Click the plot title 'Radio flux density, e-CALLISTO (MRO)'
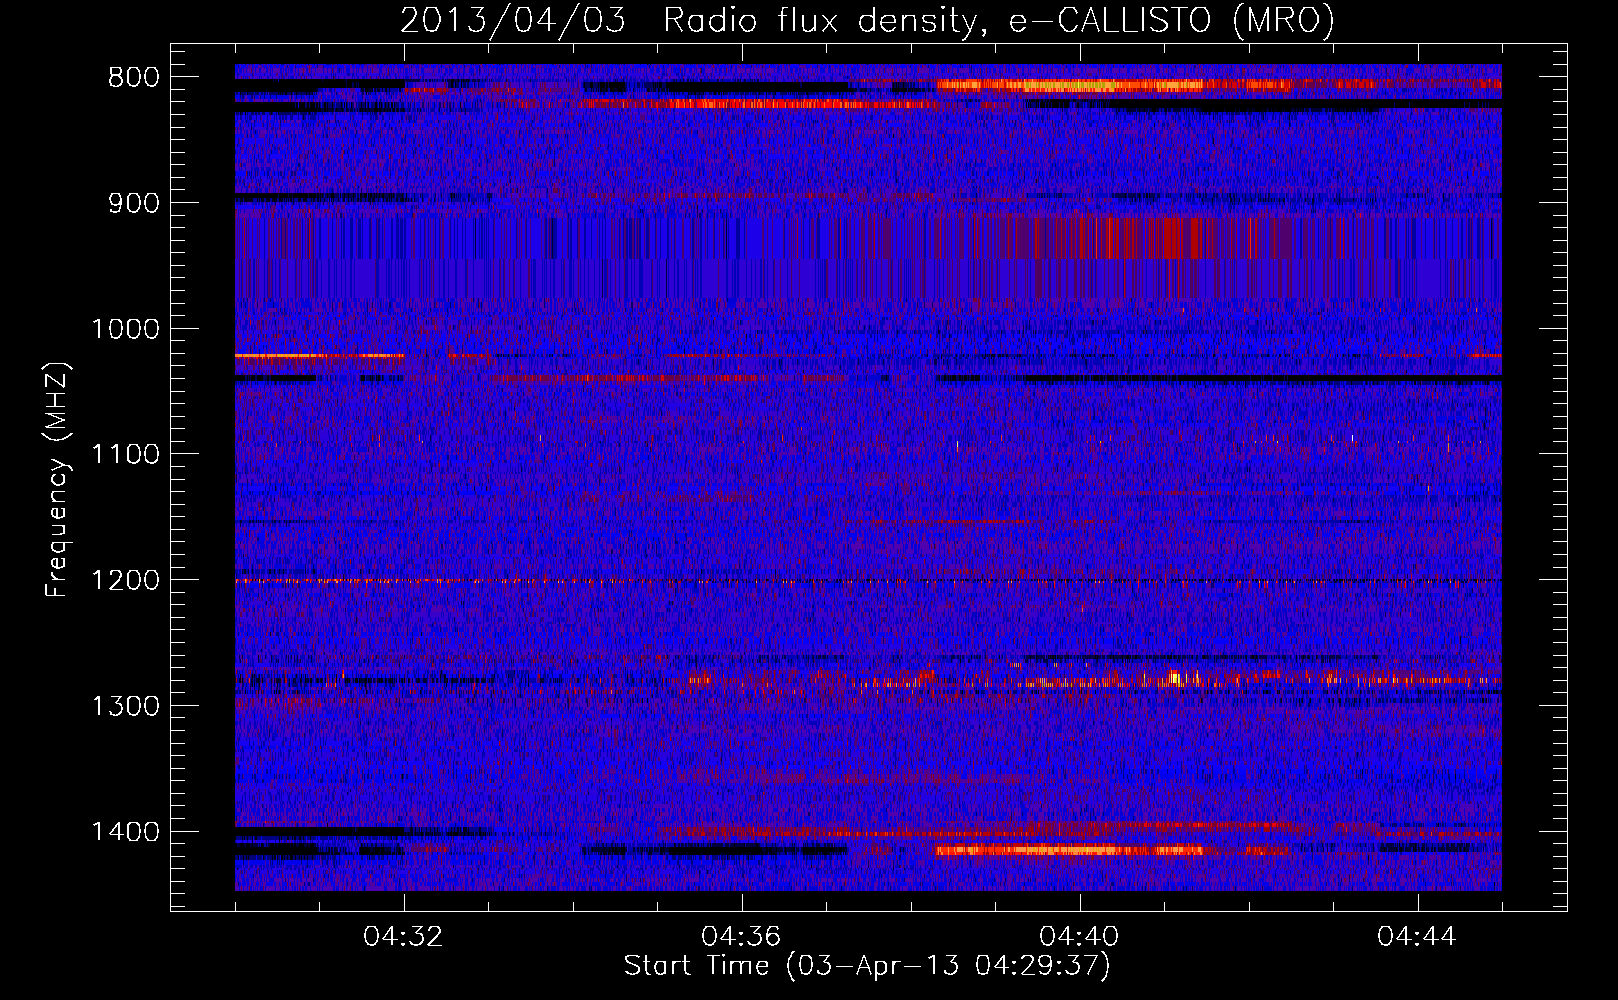The height and width of the screenshot is (1000, 1618). (x=999, y=21)
